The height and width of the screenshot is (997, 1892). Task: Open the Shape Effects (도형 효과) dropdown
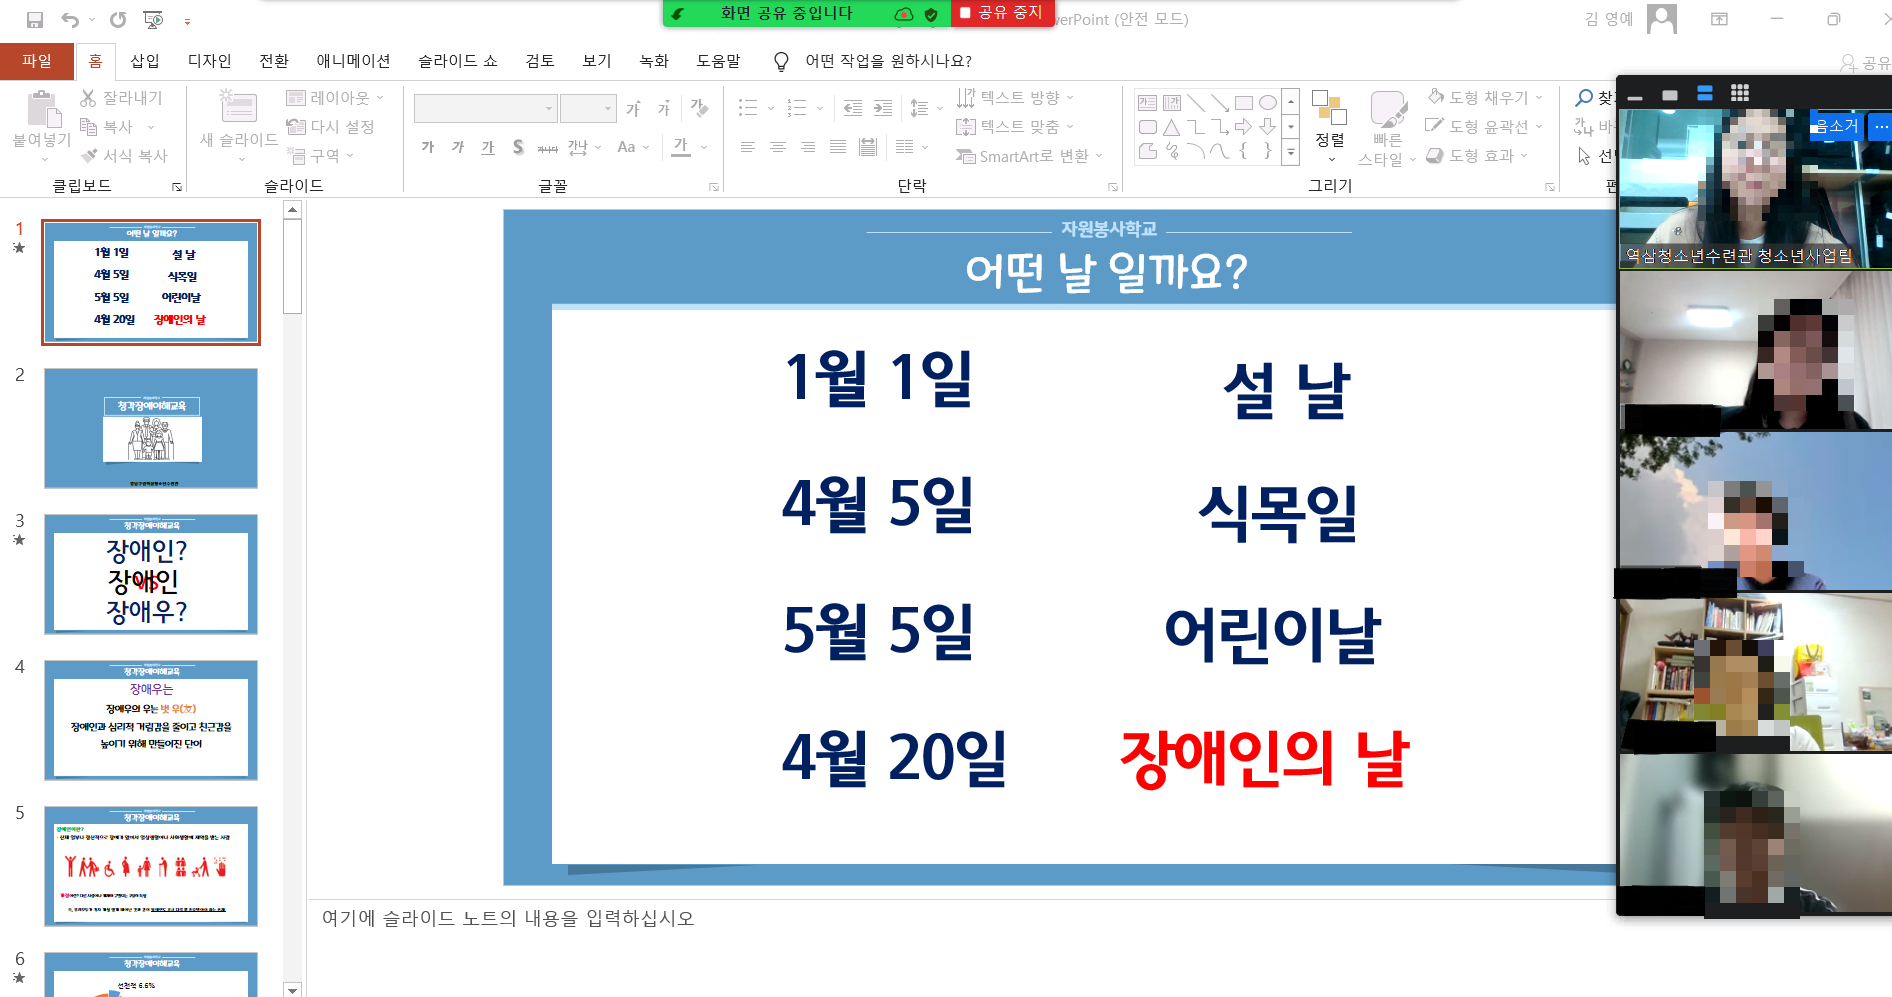pos(1477,155)
